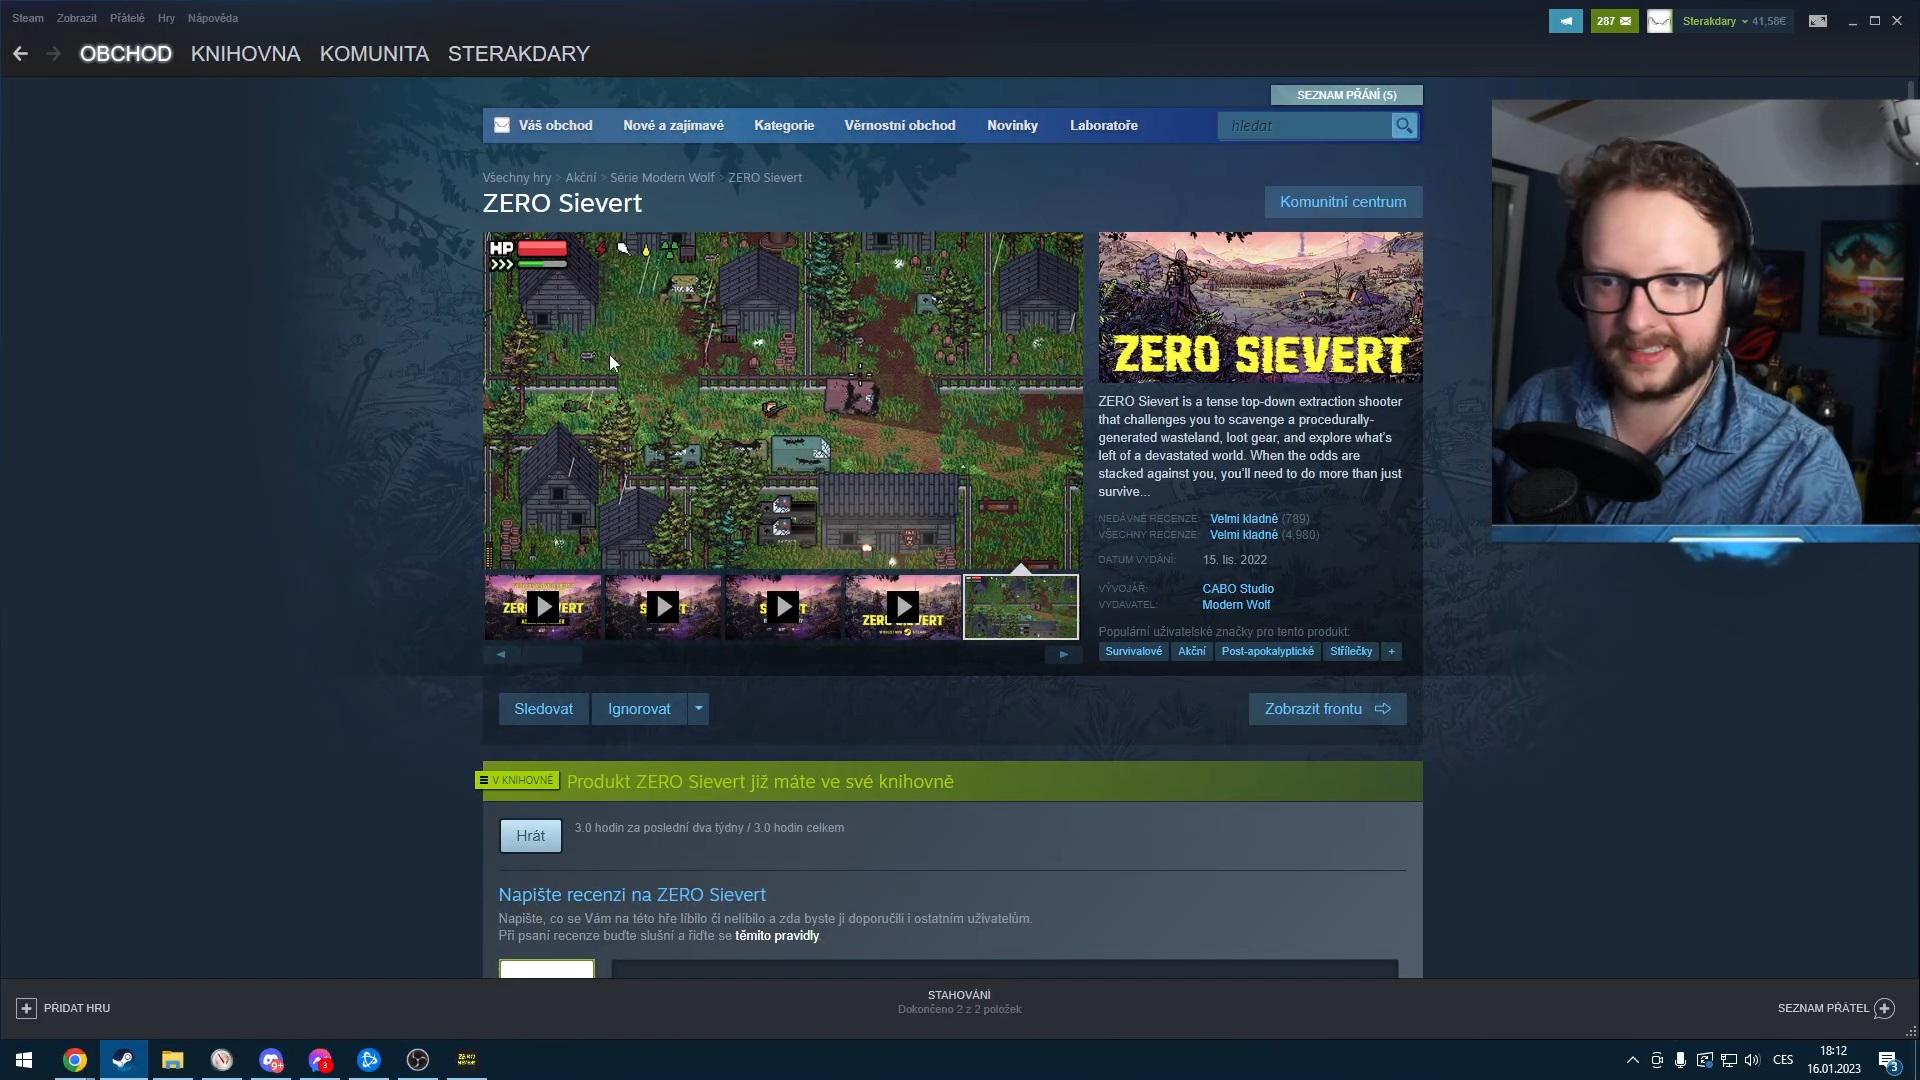Screen dimensions: 1920x1080
Task: Click the Hrát play button
Action: pyautogui.click(x=530, y=836)
